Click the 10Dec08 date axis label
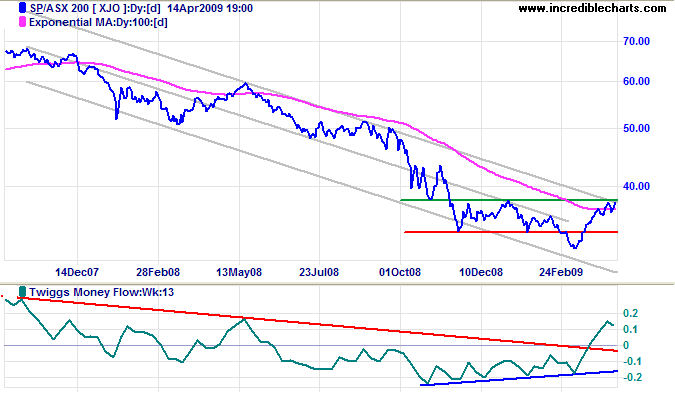The height and width of the screenshot is (395, 675). pyautogui.click(x=481, y=272)
